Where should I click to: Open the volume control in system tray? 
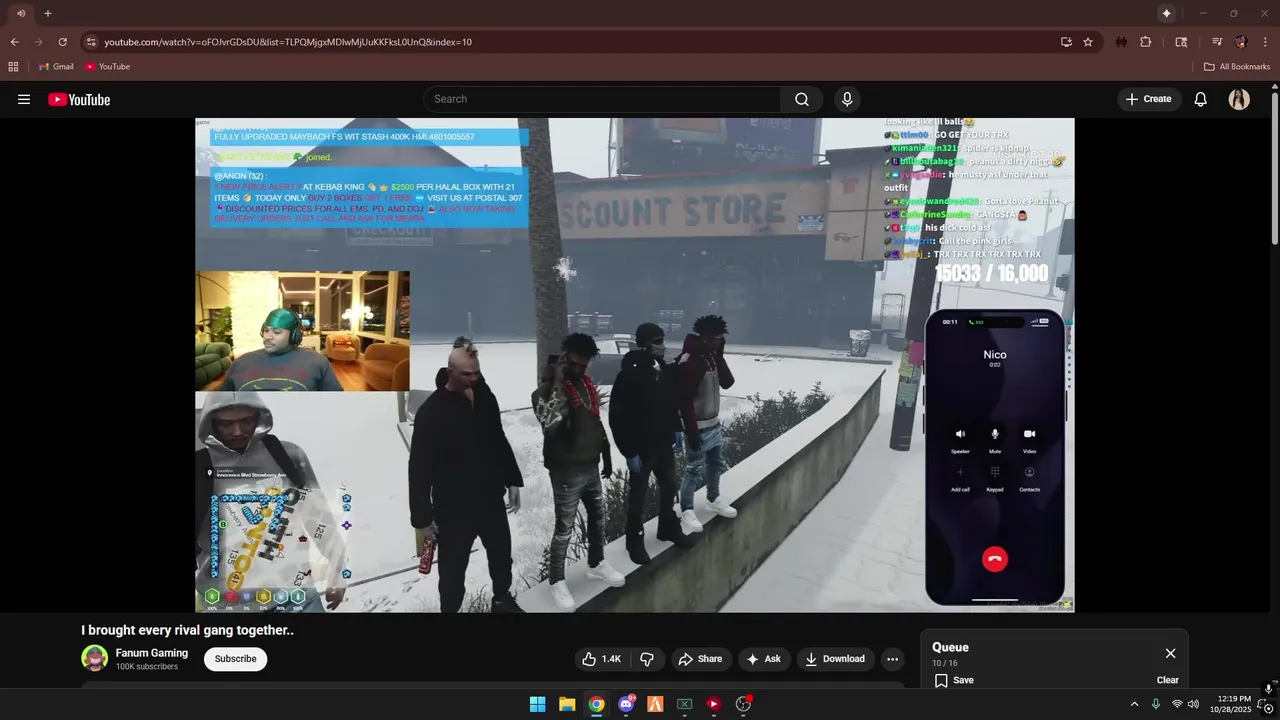1193,704
